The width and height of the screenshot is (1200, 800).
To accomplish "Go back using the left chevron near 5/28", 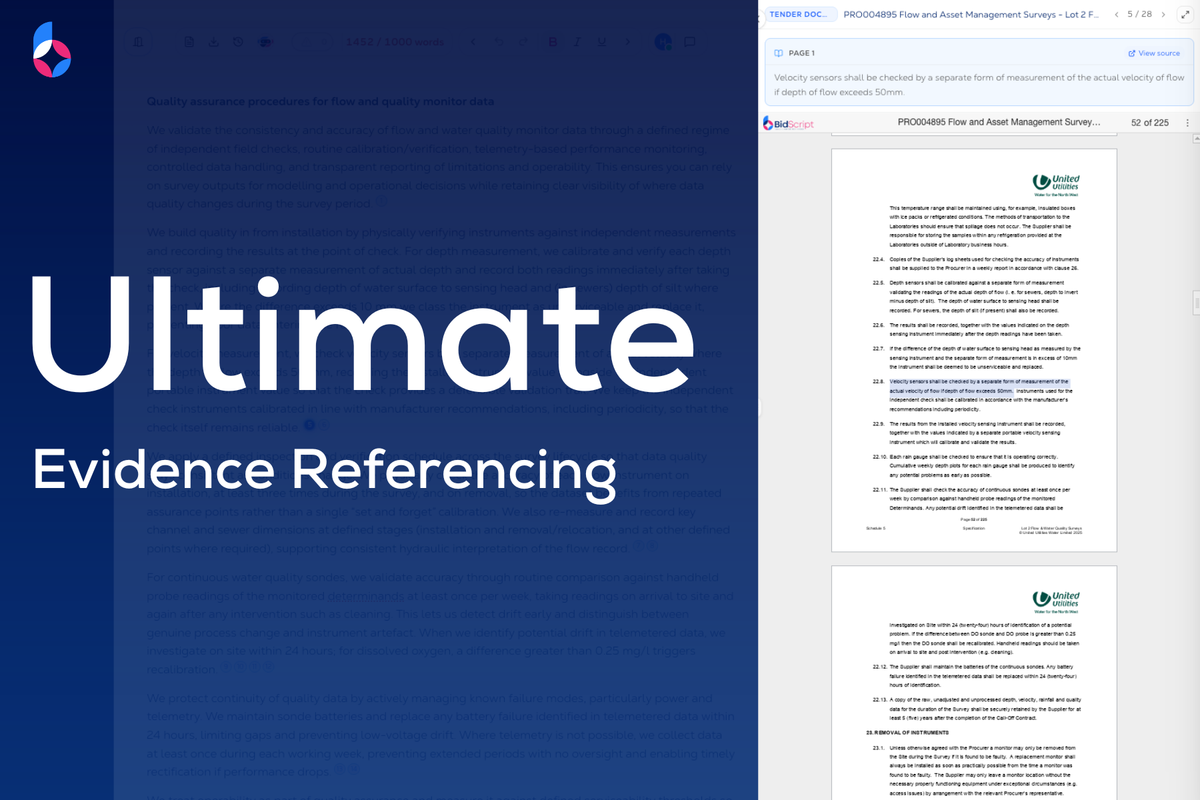I will 1116,15.
